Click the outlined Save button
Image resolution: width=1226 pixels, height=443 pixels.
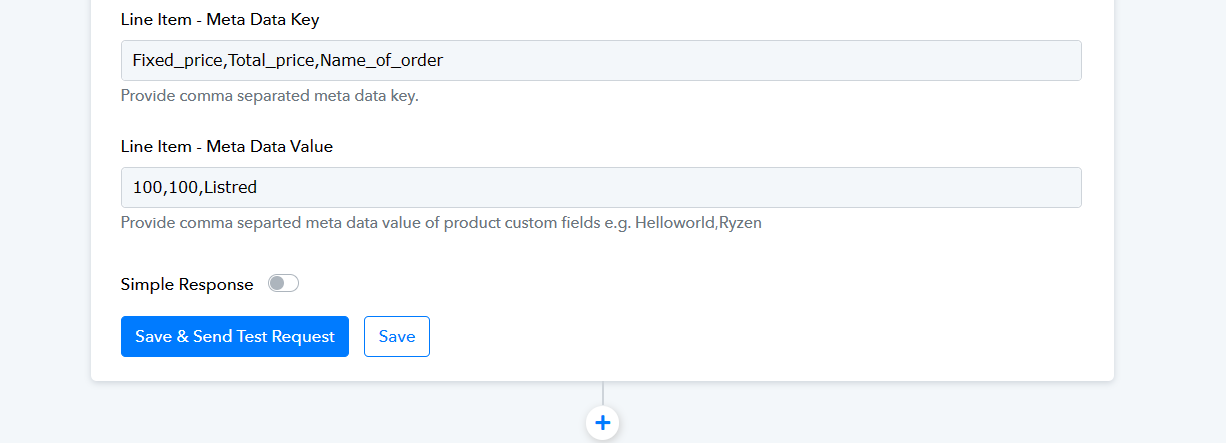[x=397, y=337]
